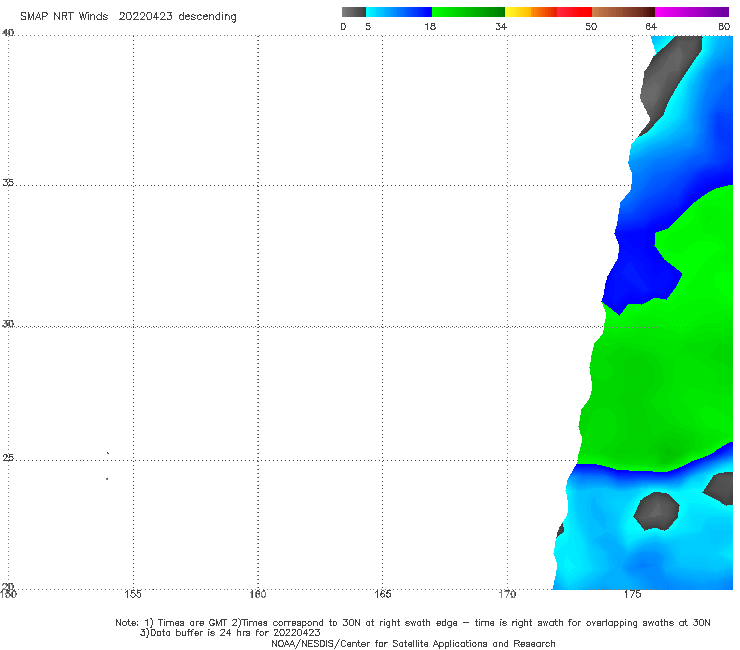Click the longitude label '175'
This screenshot has height=650, width=740.
(632, 594)
